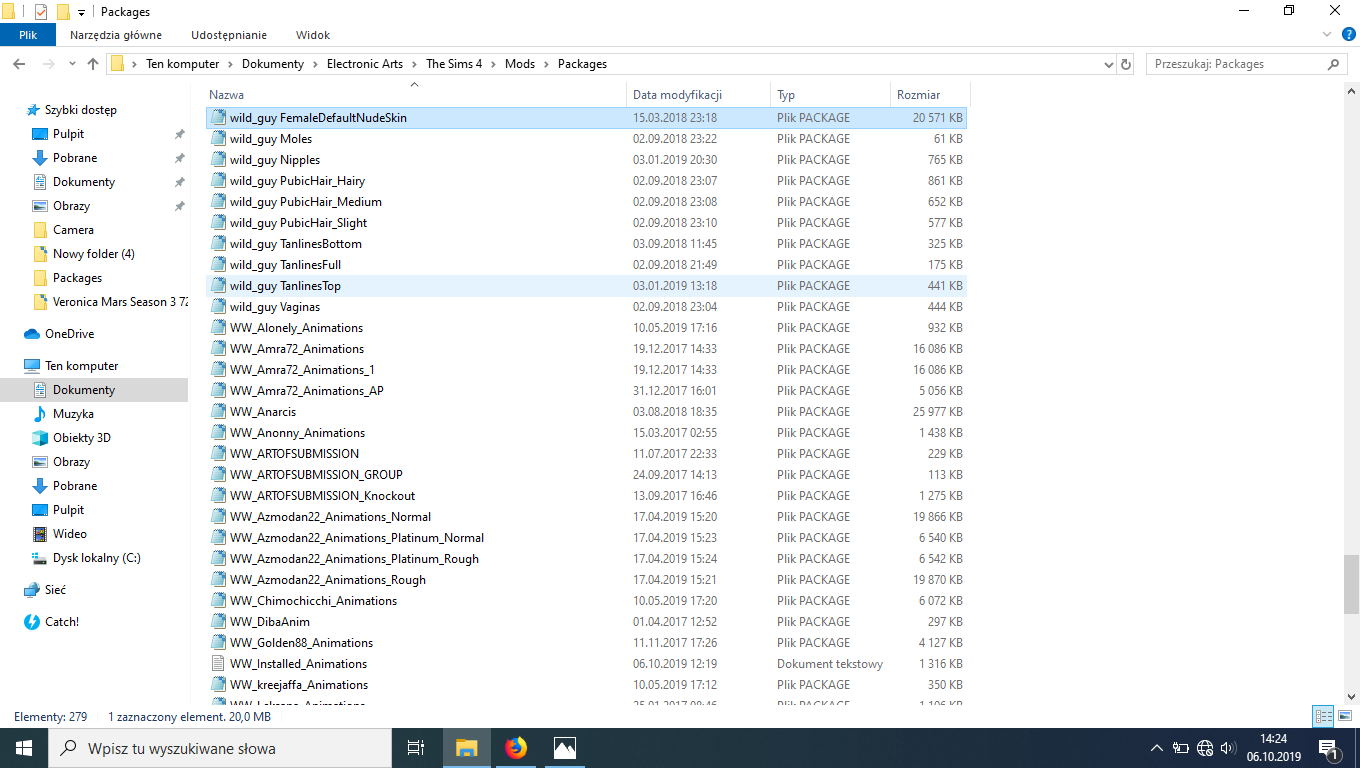Image resolution: width=1360 pixels, height=768 pixels.
Task: Select the WW_Golden88_Animations file
Action: click(587, 643)
